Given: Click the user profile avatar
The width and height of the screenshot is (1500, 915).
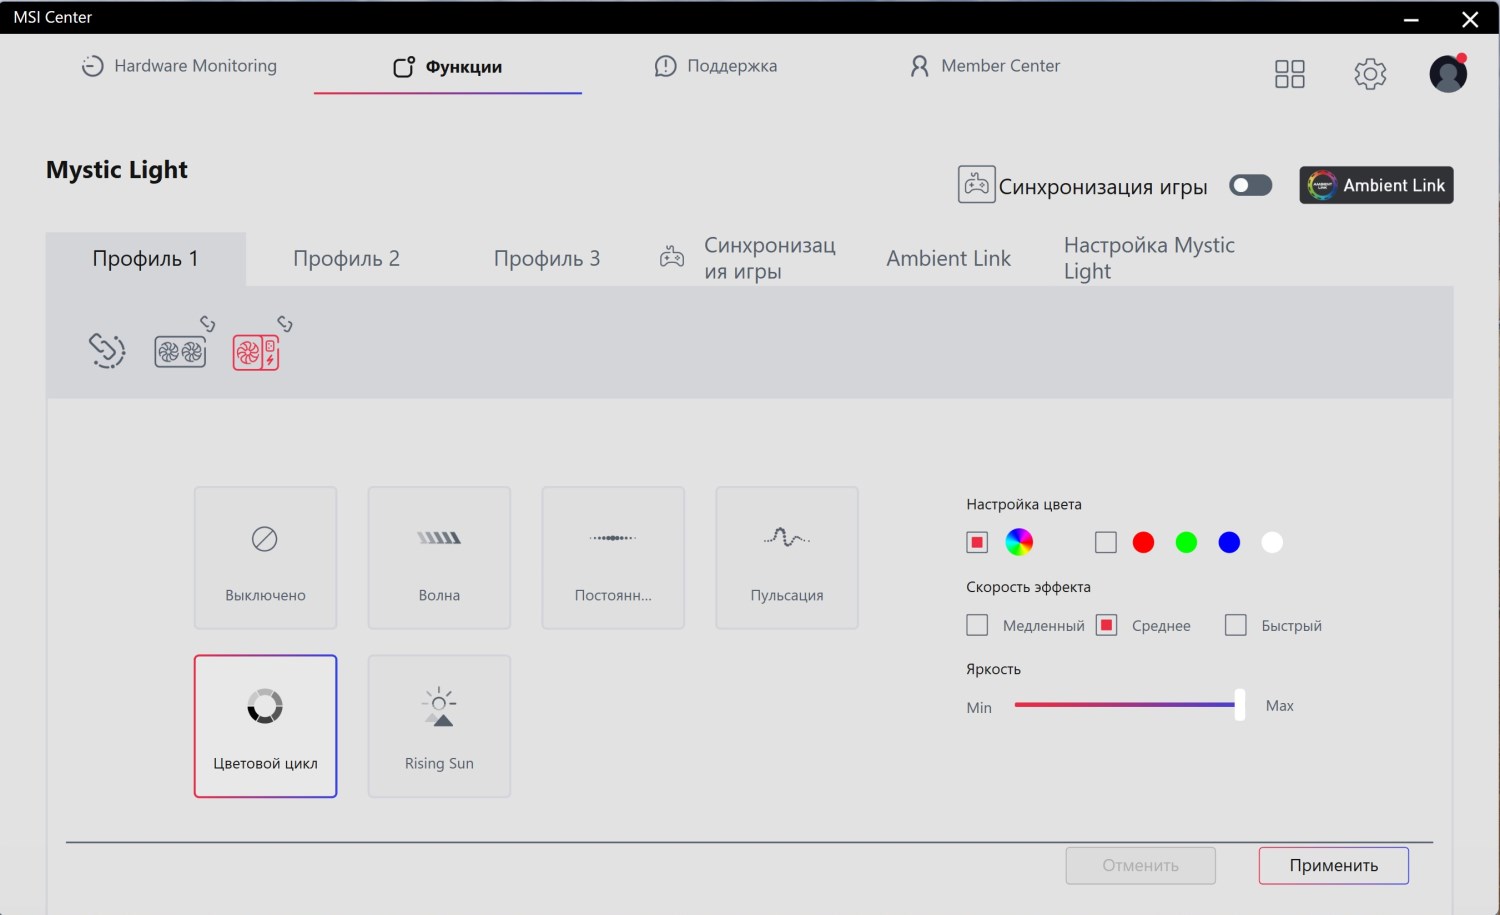Looking at the screenshot, I should 1447,74.
